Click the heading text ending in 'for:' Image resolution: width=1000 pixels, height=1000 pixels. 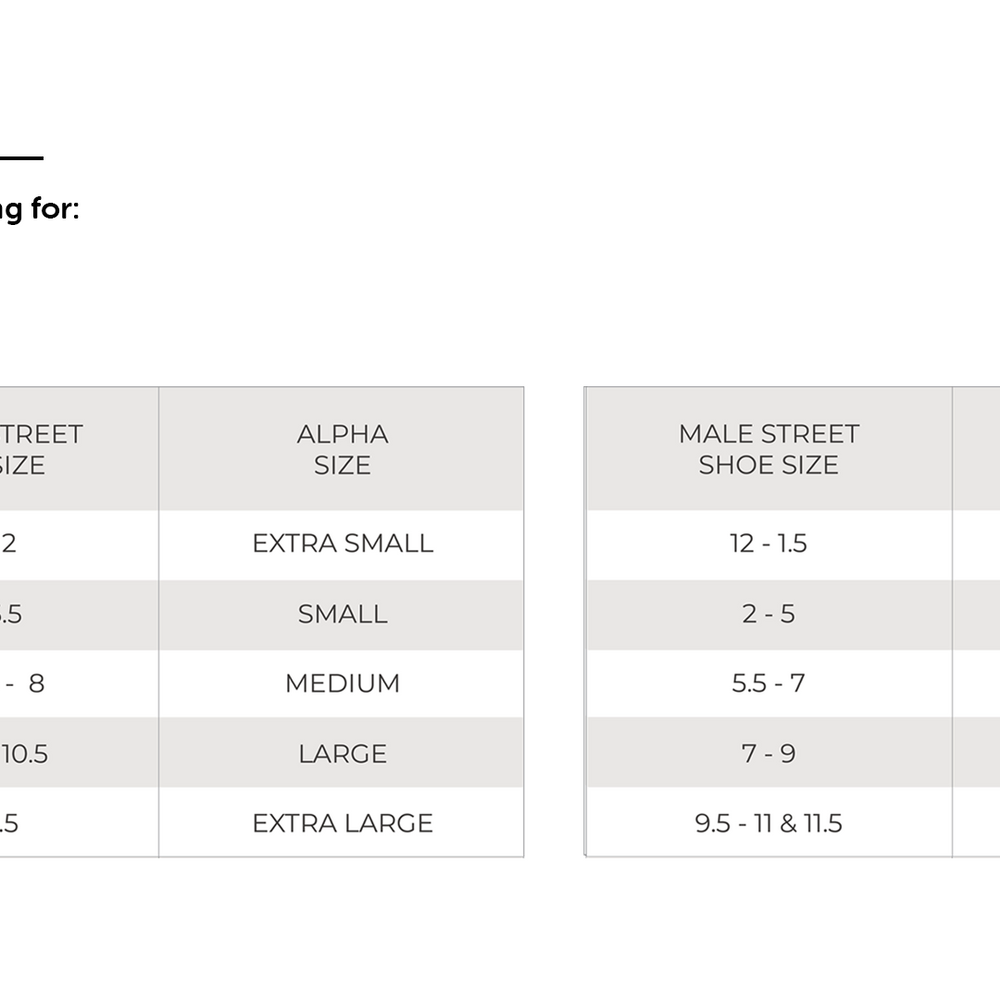pyautogui.click(x=40, y=209)
